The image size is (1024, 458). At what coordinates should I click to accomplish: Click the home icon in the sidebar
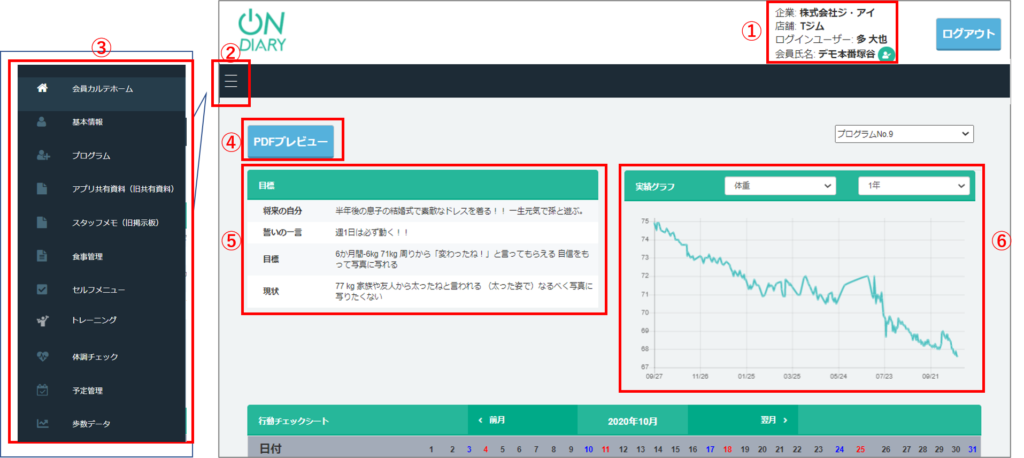[42, 88]
